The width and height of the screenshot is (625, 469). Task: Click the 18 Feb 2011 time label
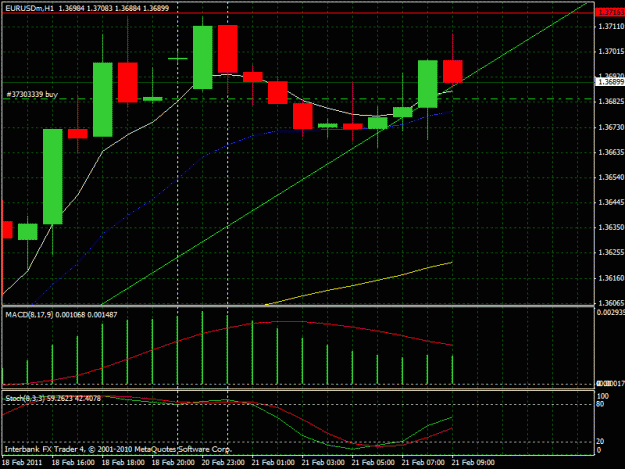point(22,462)
